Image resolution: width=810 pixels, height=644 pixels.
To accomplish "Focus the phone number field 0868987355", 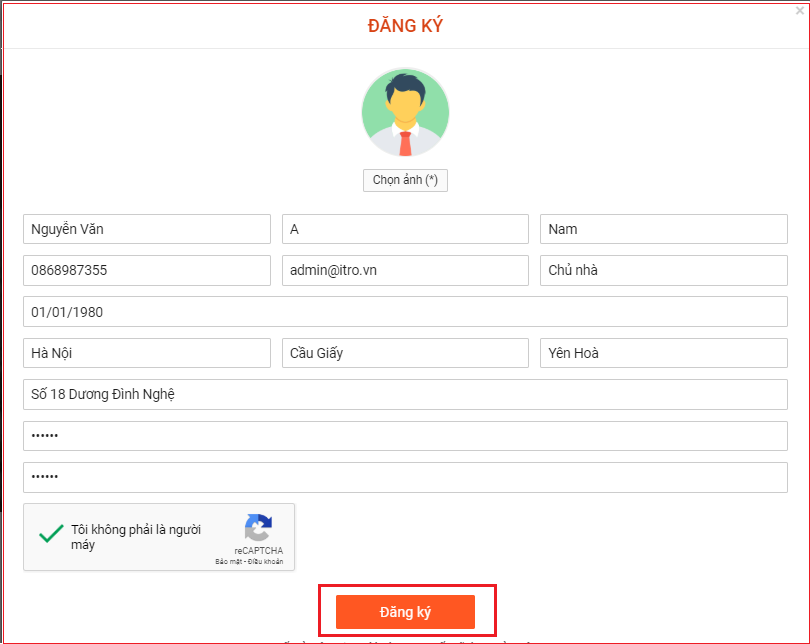I will click(147, 270).
